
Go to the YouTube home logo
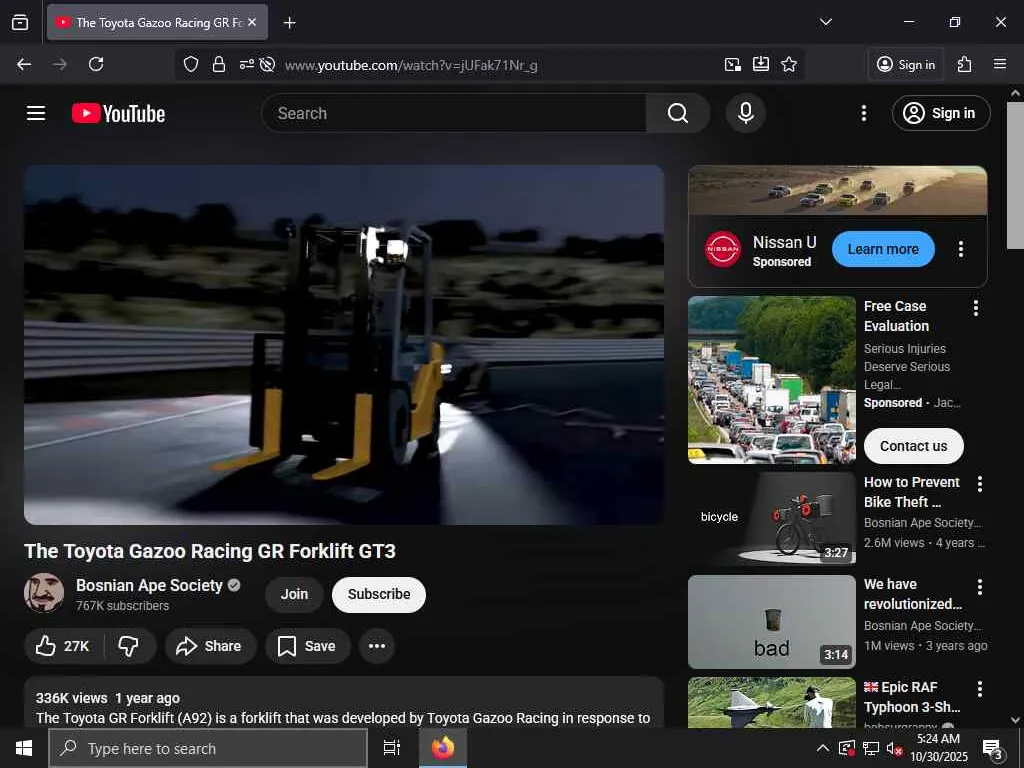pyautogui.click(x=118, y=113)
